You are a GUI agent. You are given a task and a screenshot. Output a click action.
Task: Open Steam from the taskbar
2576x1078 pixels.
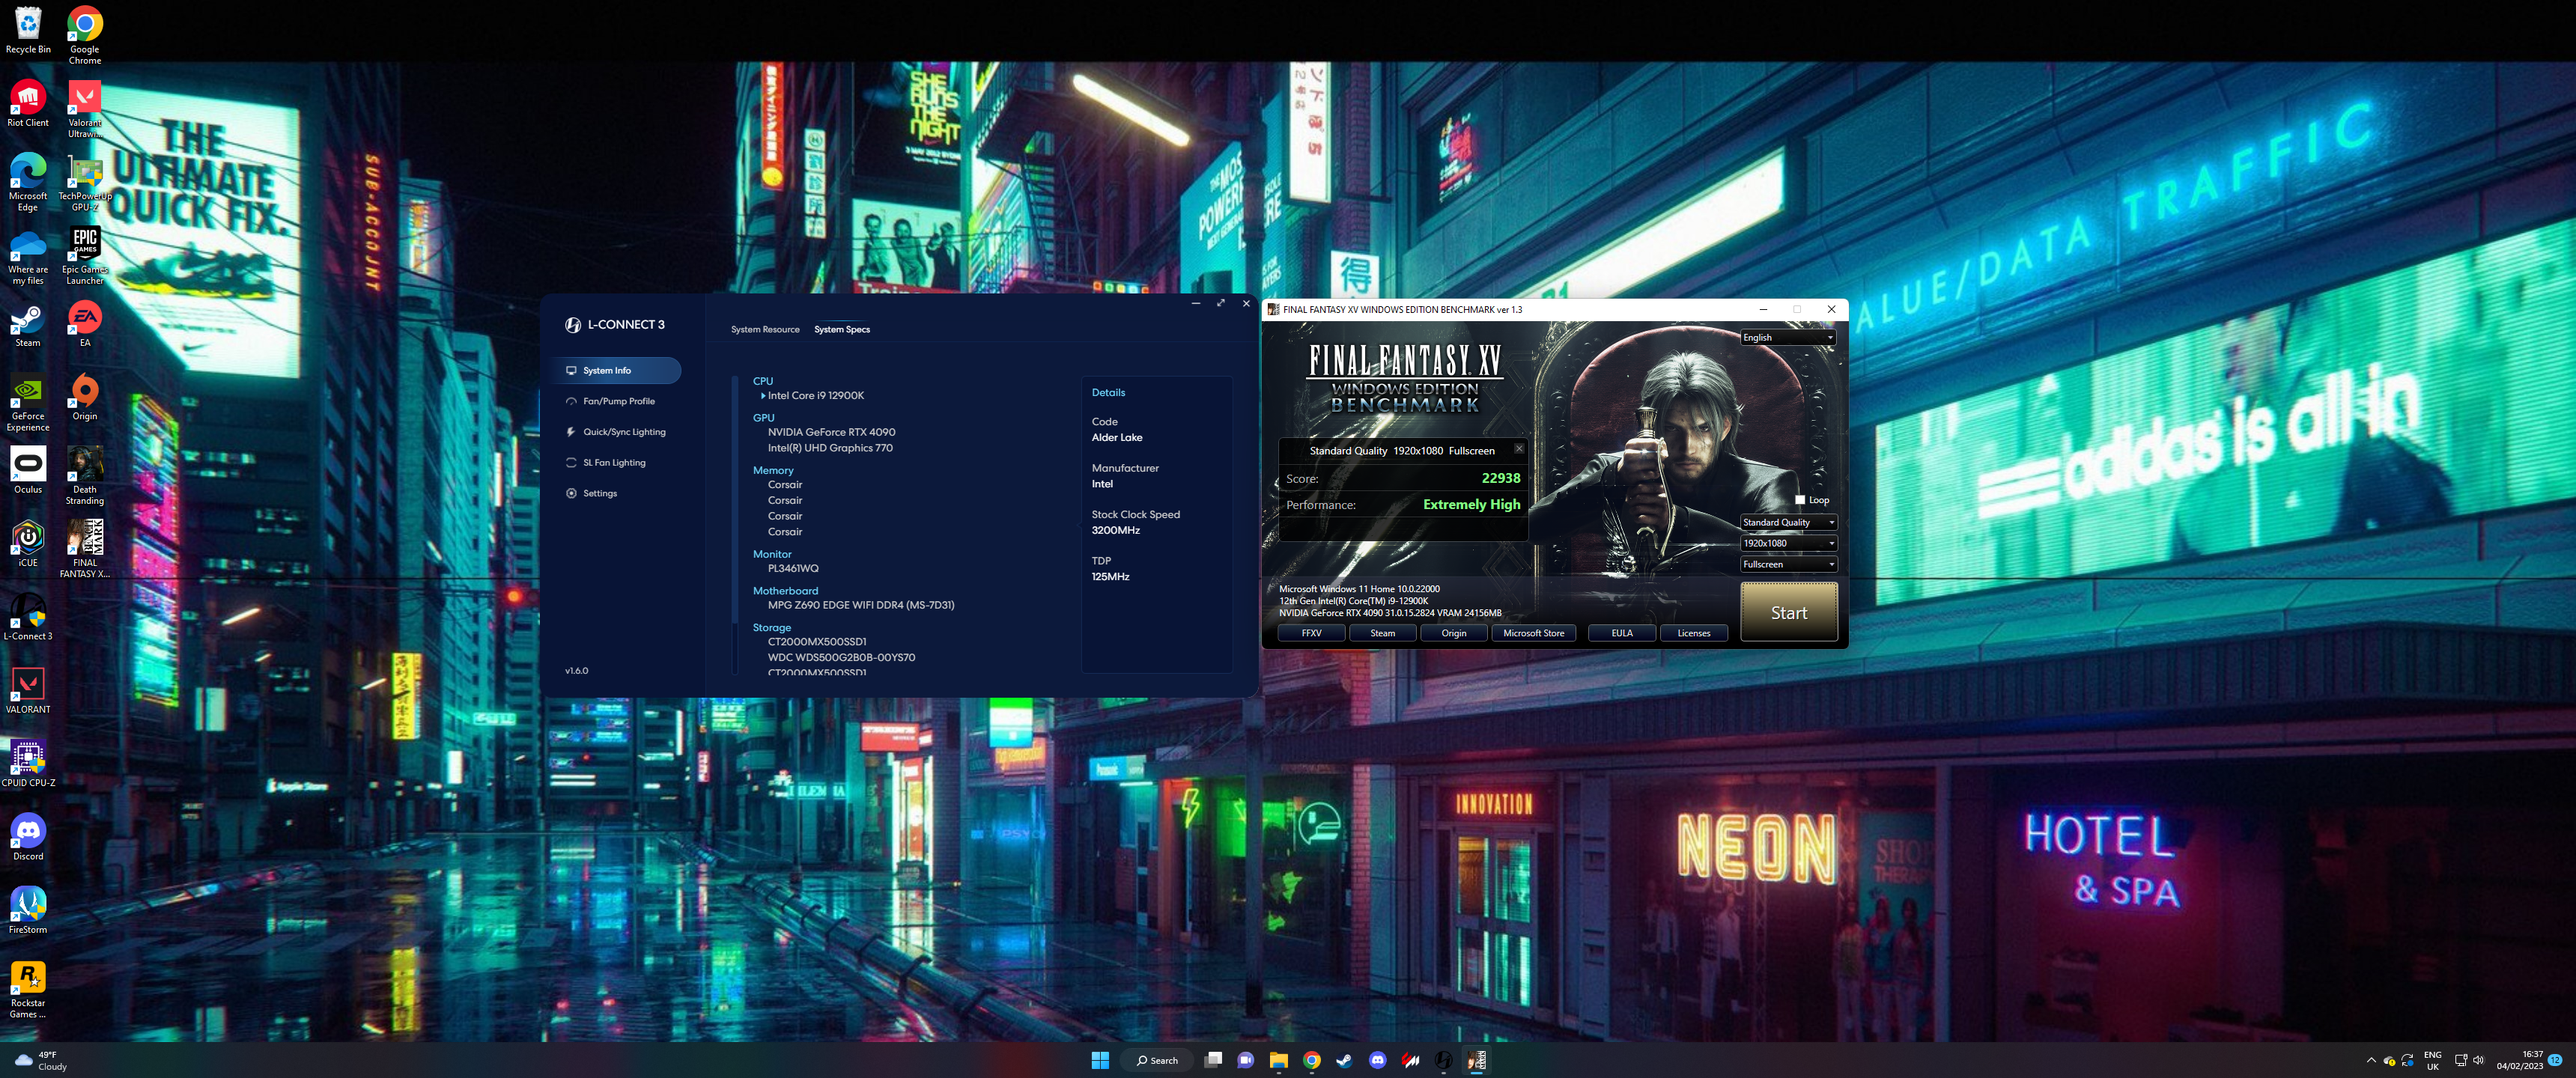[x=1344, y=1060]
